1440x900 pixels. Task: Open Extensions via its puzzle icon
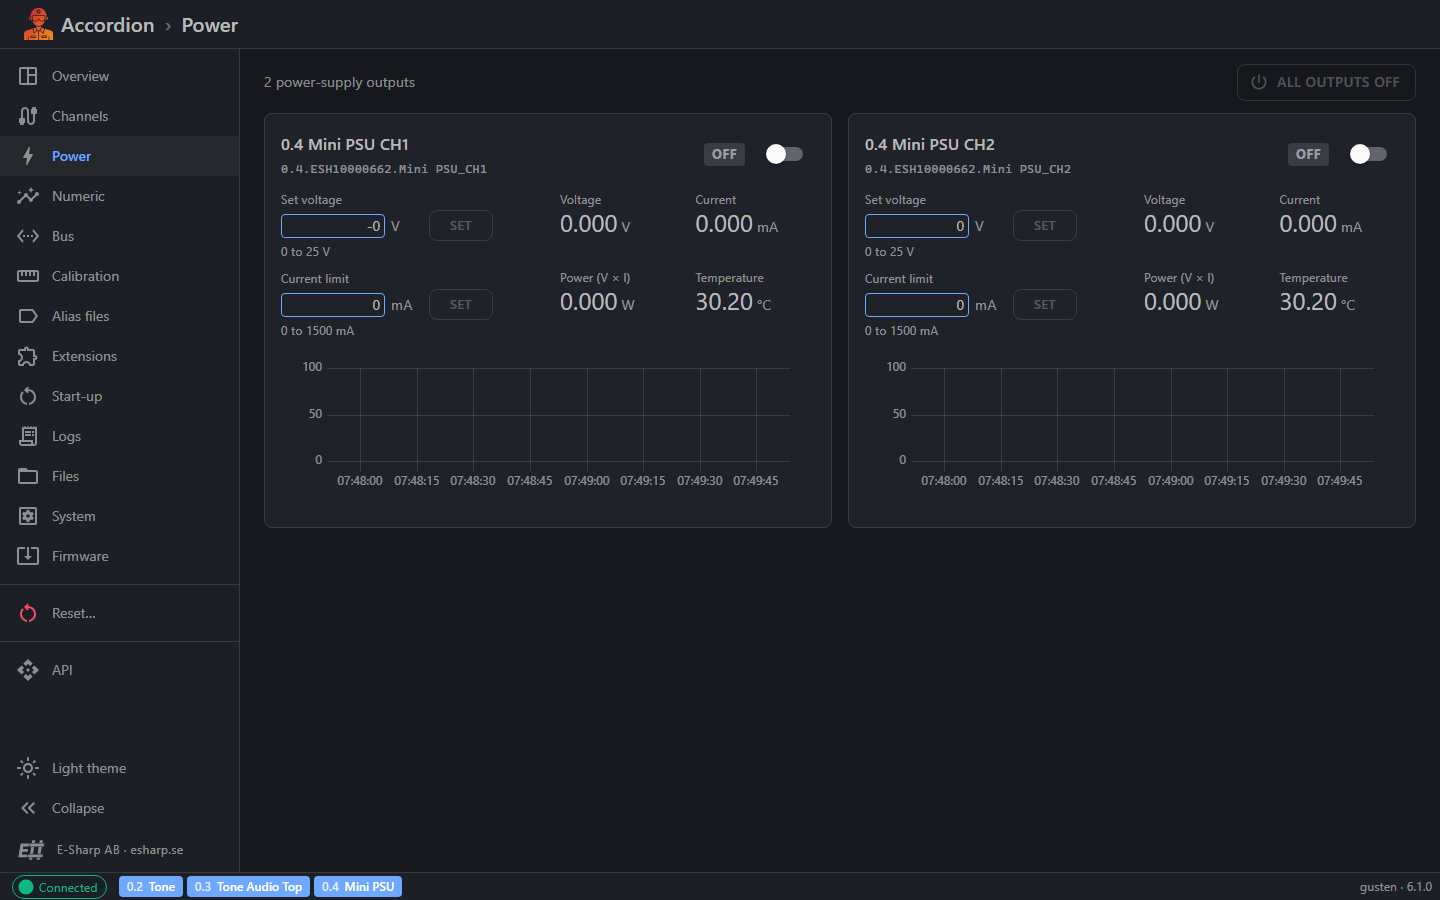pyautogui.click(x=28, y=356)
